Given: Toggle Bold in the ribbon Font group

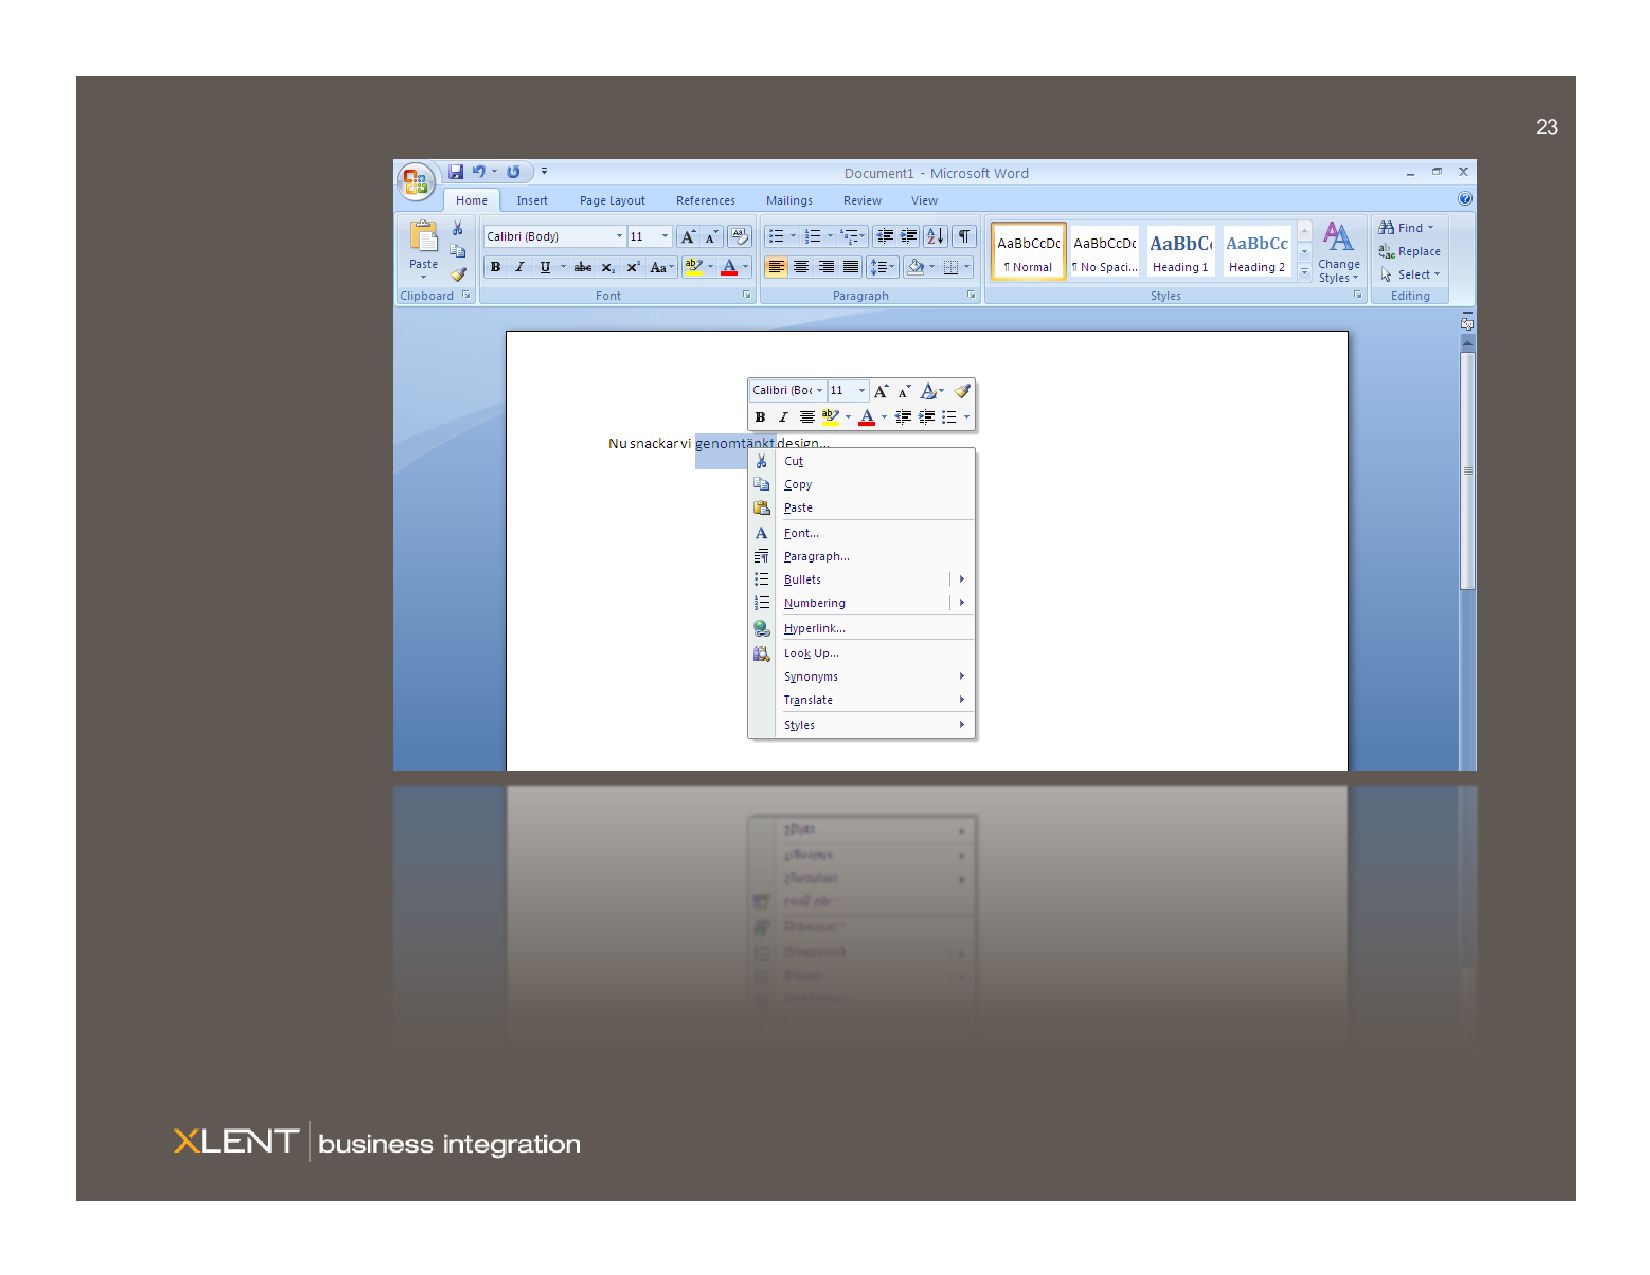Looking at the screenshot, I should 495,267.
